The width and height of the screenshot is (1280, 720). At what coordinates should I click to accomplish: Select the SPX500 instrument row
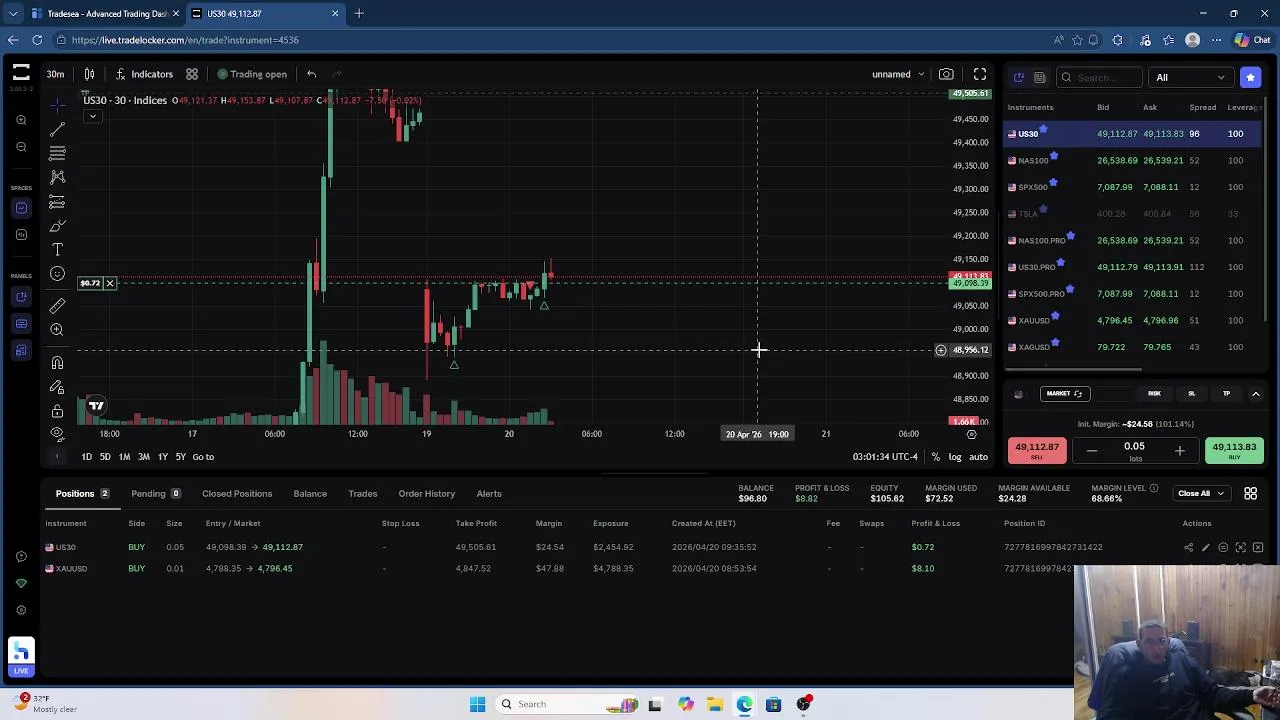[1134, 187]
